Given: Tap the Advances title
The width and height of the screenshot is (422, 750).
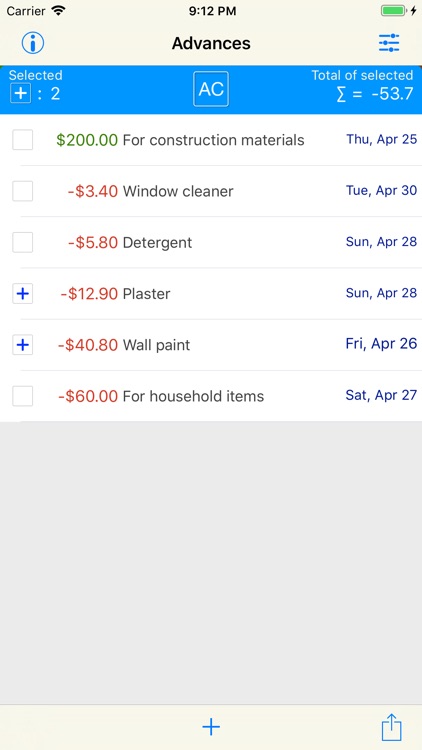Looking at the screenshot, I should [211, 44].
